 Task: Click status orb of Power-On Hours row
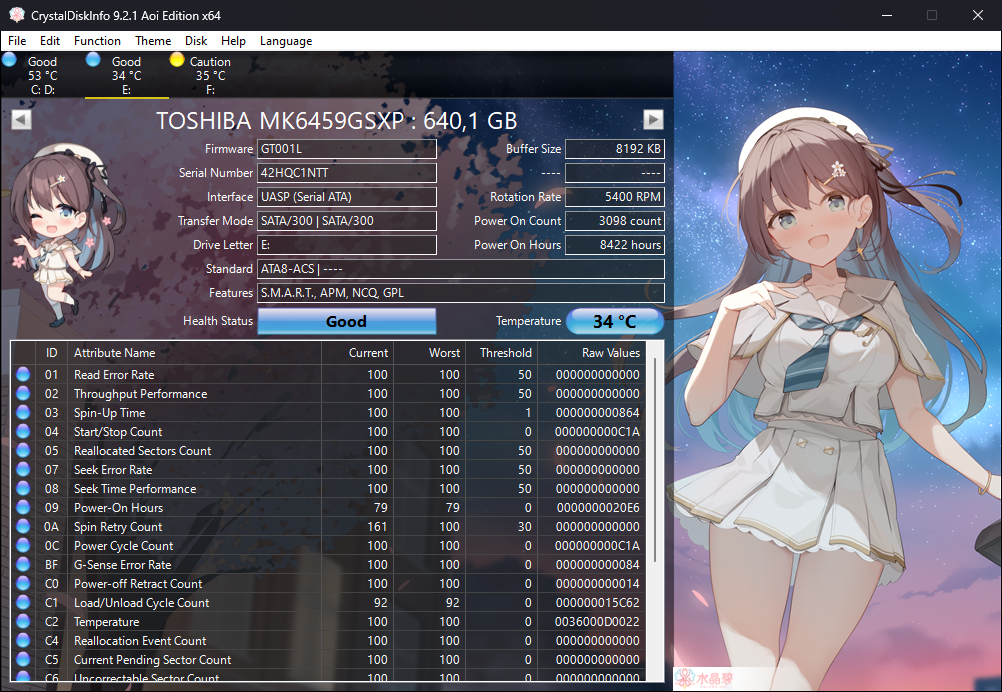pos(23,507)
